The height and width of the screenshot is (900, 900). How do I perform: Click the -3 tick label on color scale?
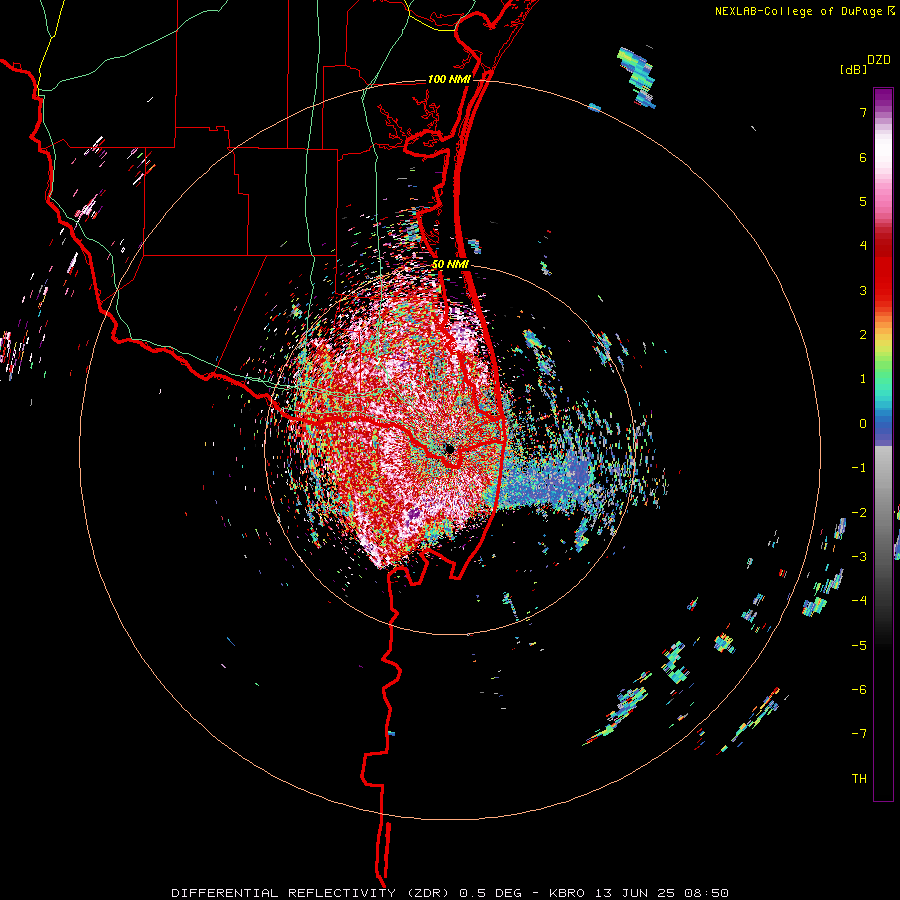(x=859, y=557)
